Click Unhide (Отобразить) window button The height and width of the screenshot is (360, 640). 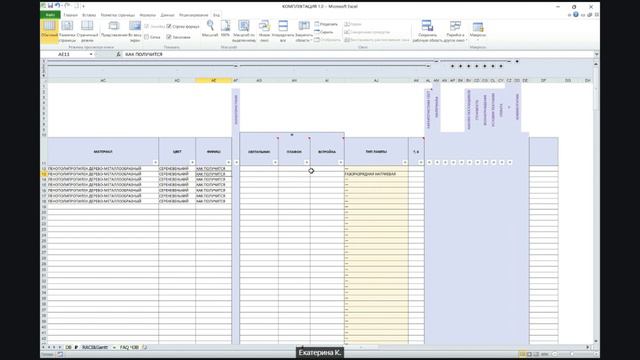pos(327,40)
